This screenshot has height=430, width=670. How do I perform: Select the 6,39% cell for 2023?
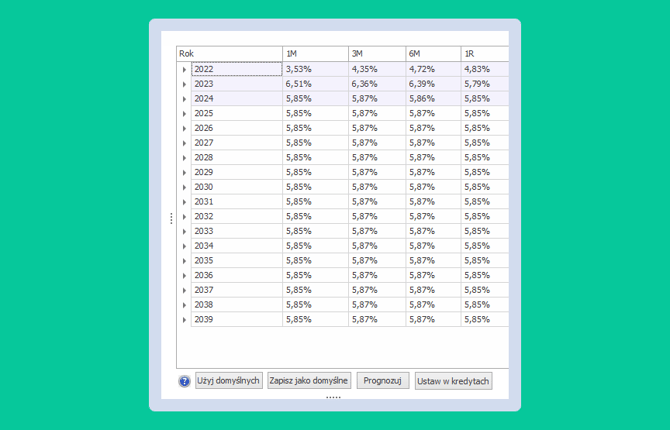(x=433, y=84)
